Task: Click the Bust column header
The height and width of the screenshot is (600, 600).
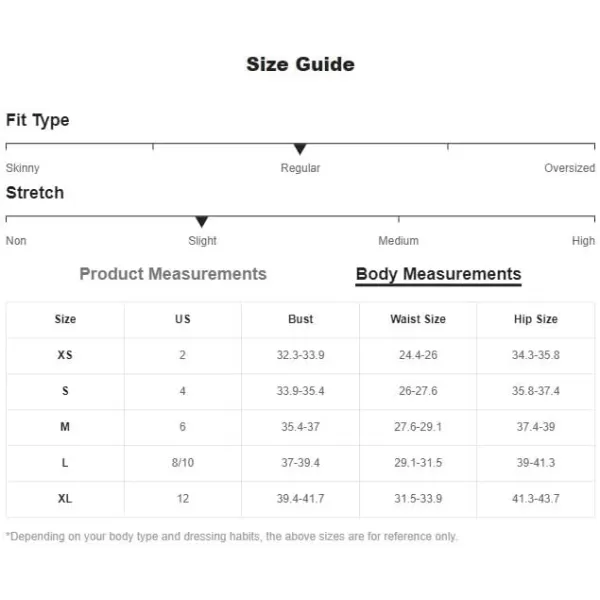Action: click(300, 319)
